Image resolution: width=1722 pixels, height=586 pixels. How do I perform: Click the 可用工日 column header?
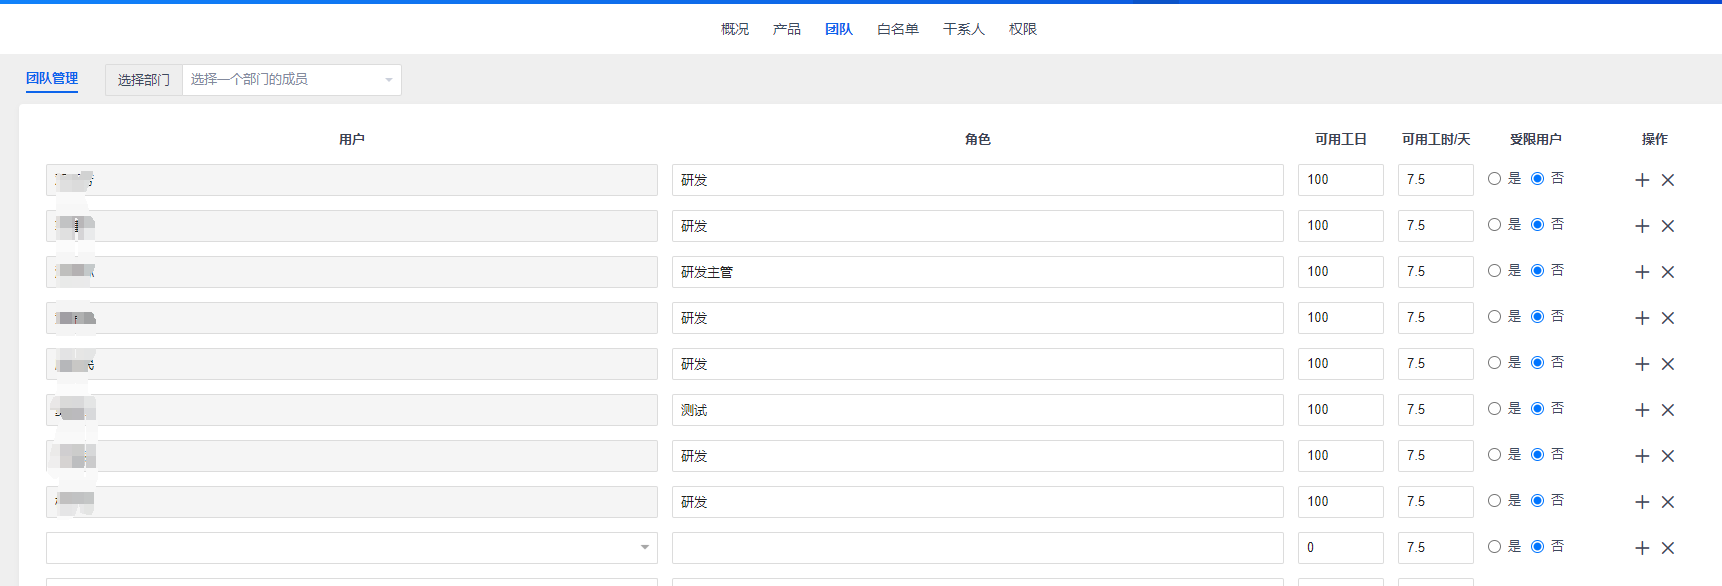[x=1341, y=139]
